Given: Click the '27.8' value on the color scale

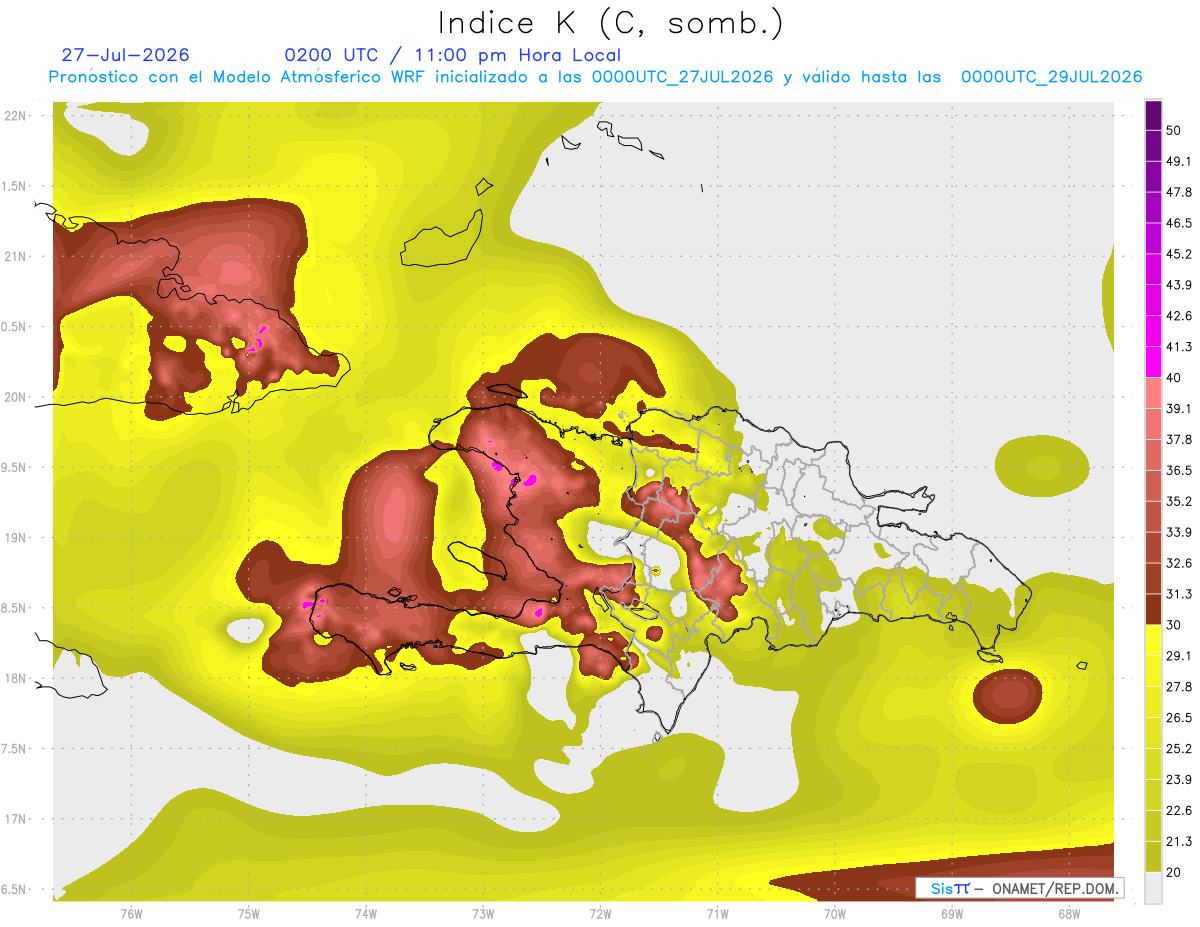Looking at the screenshot, I should tap(1179, 686).
